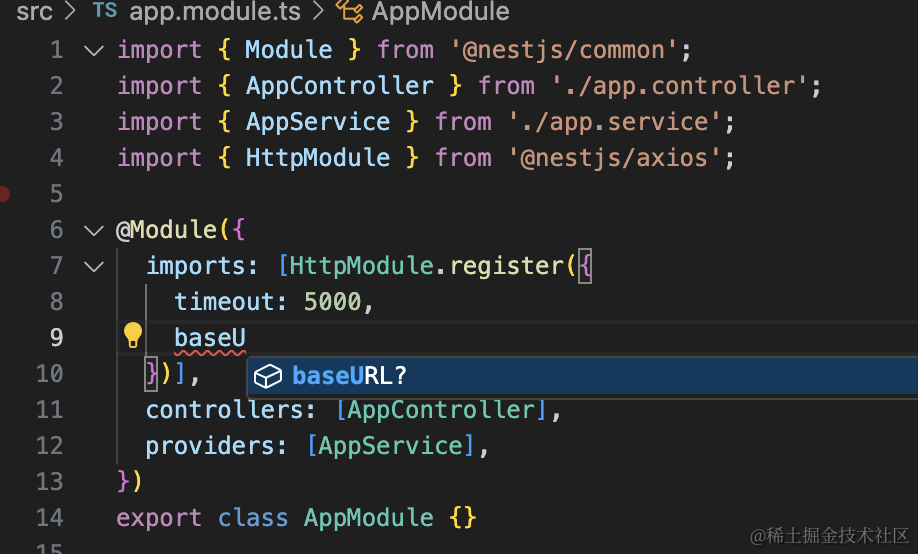
Task: Collapse the imports array at line 7
Action: pyautogui.click(x=93, y=266)
